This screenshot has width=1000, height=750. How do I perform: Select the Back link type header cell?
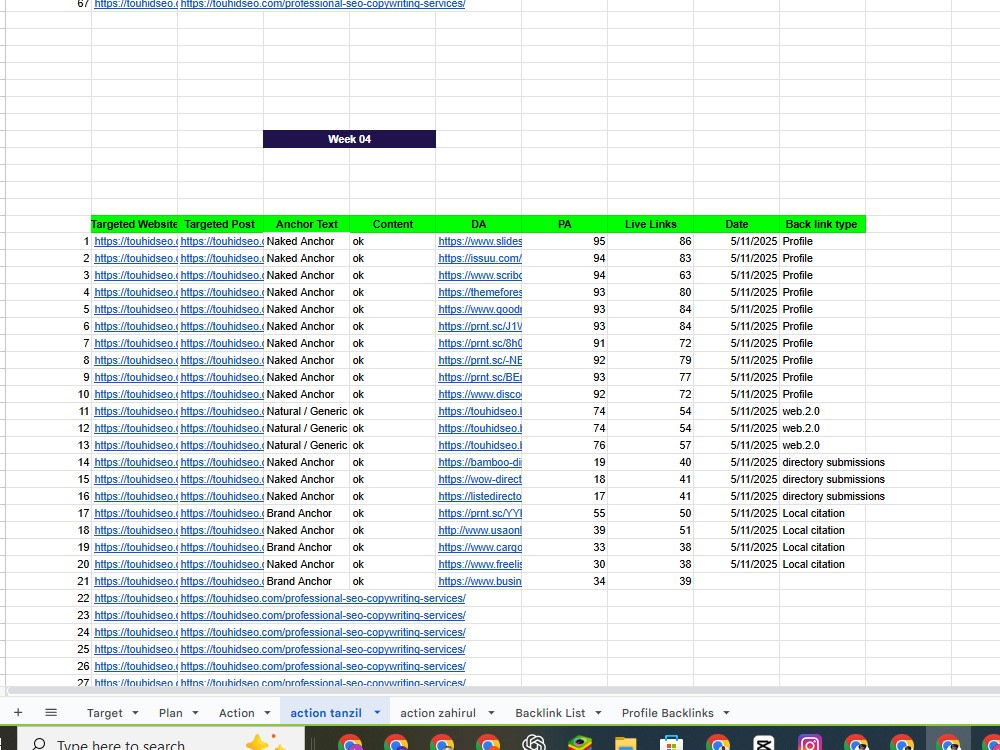(821, 224)
